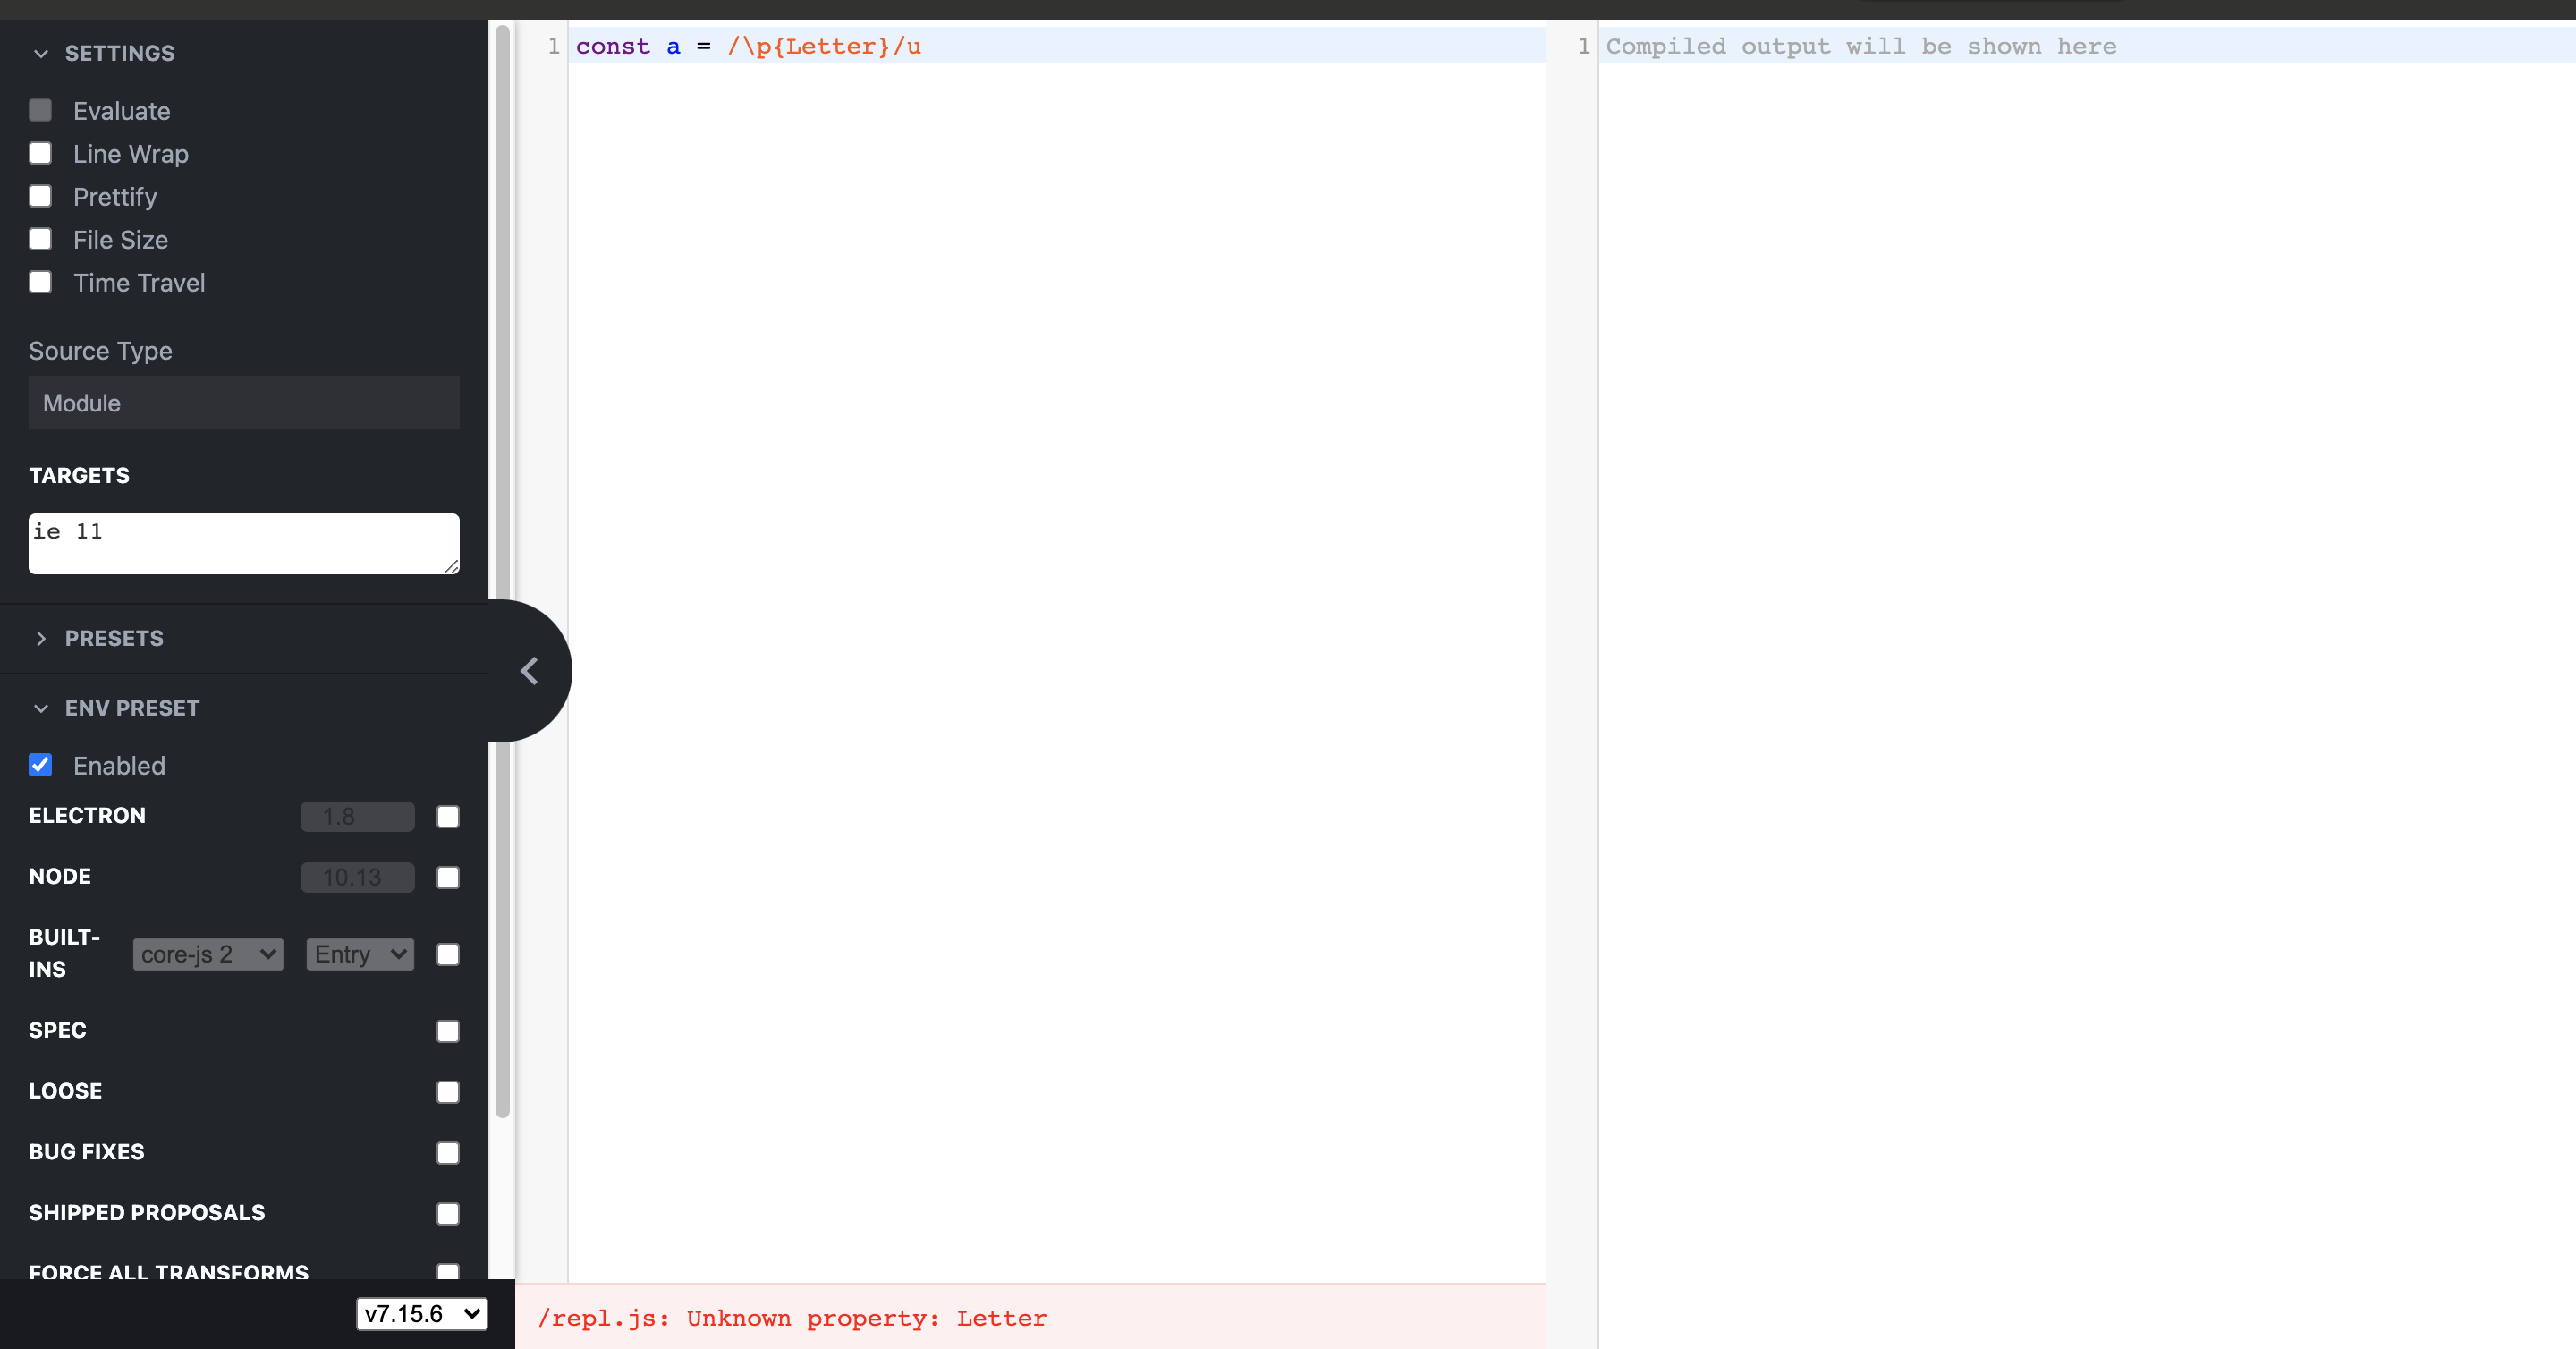Collapse the settings sidebar panel

point(529,670)
